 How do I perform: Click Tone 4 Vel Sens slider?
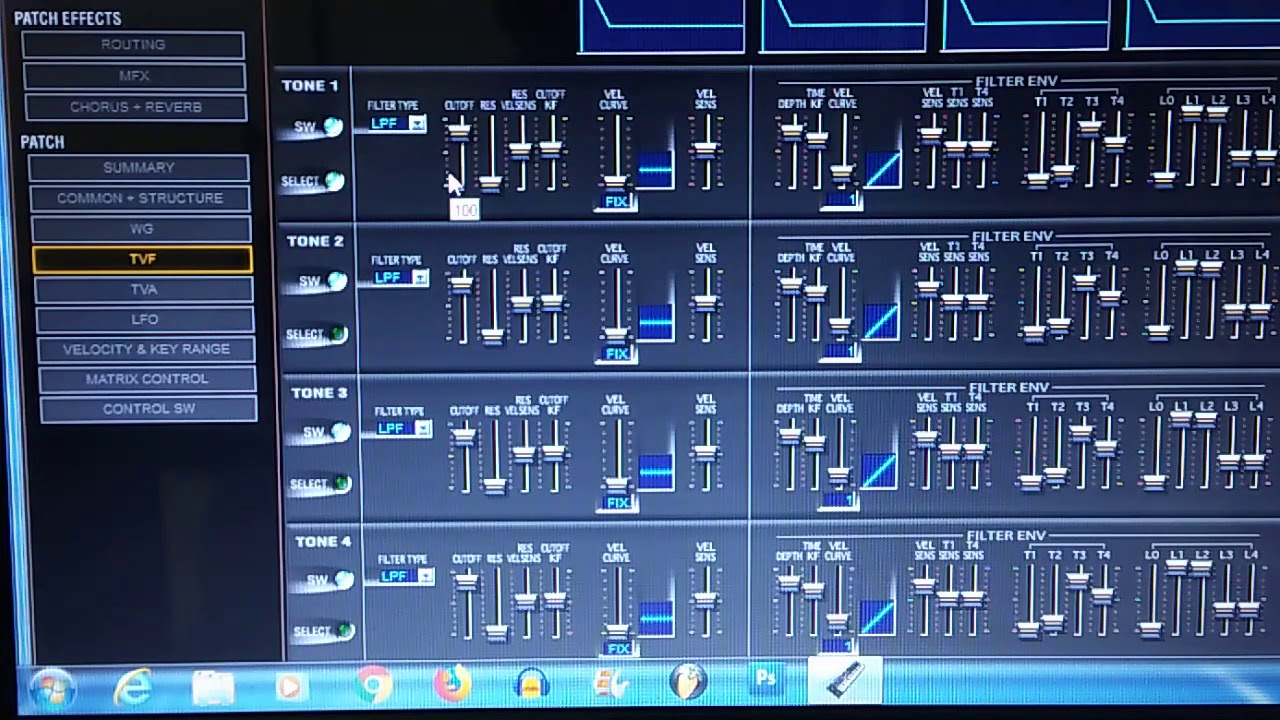click(x=706, y=600)
